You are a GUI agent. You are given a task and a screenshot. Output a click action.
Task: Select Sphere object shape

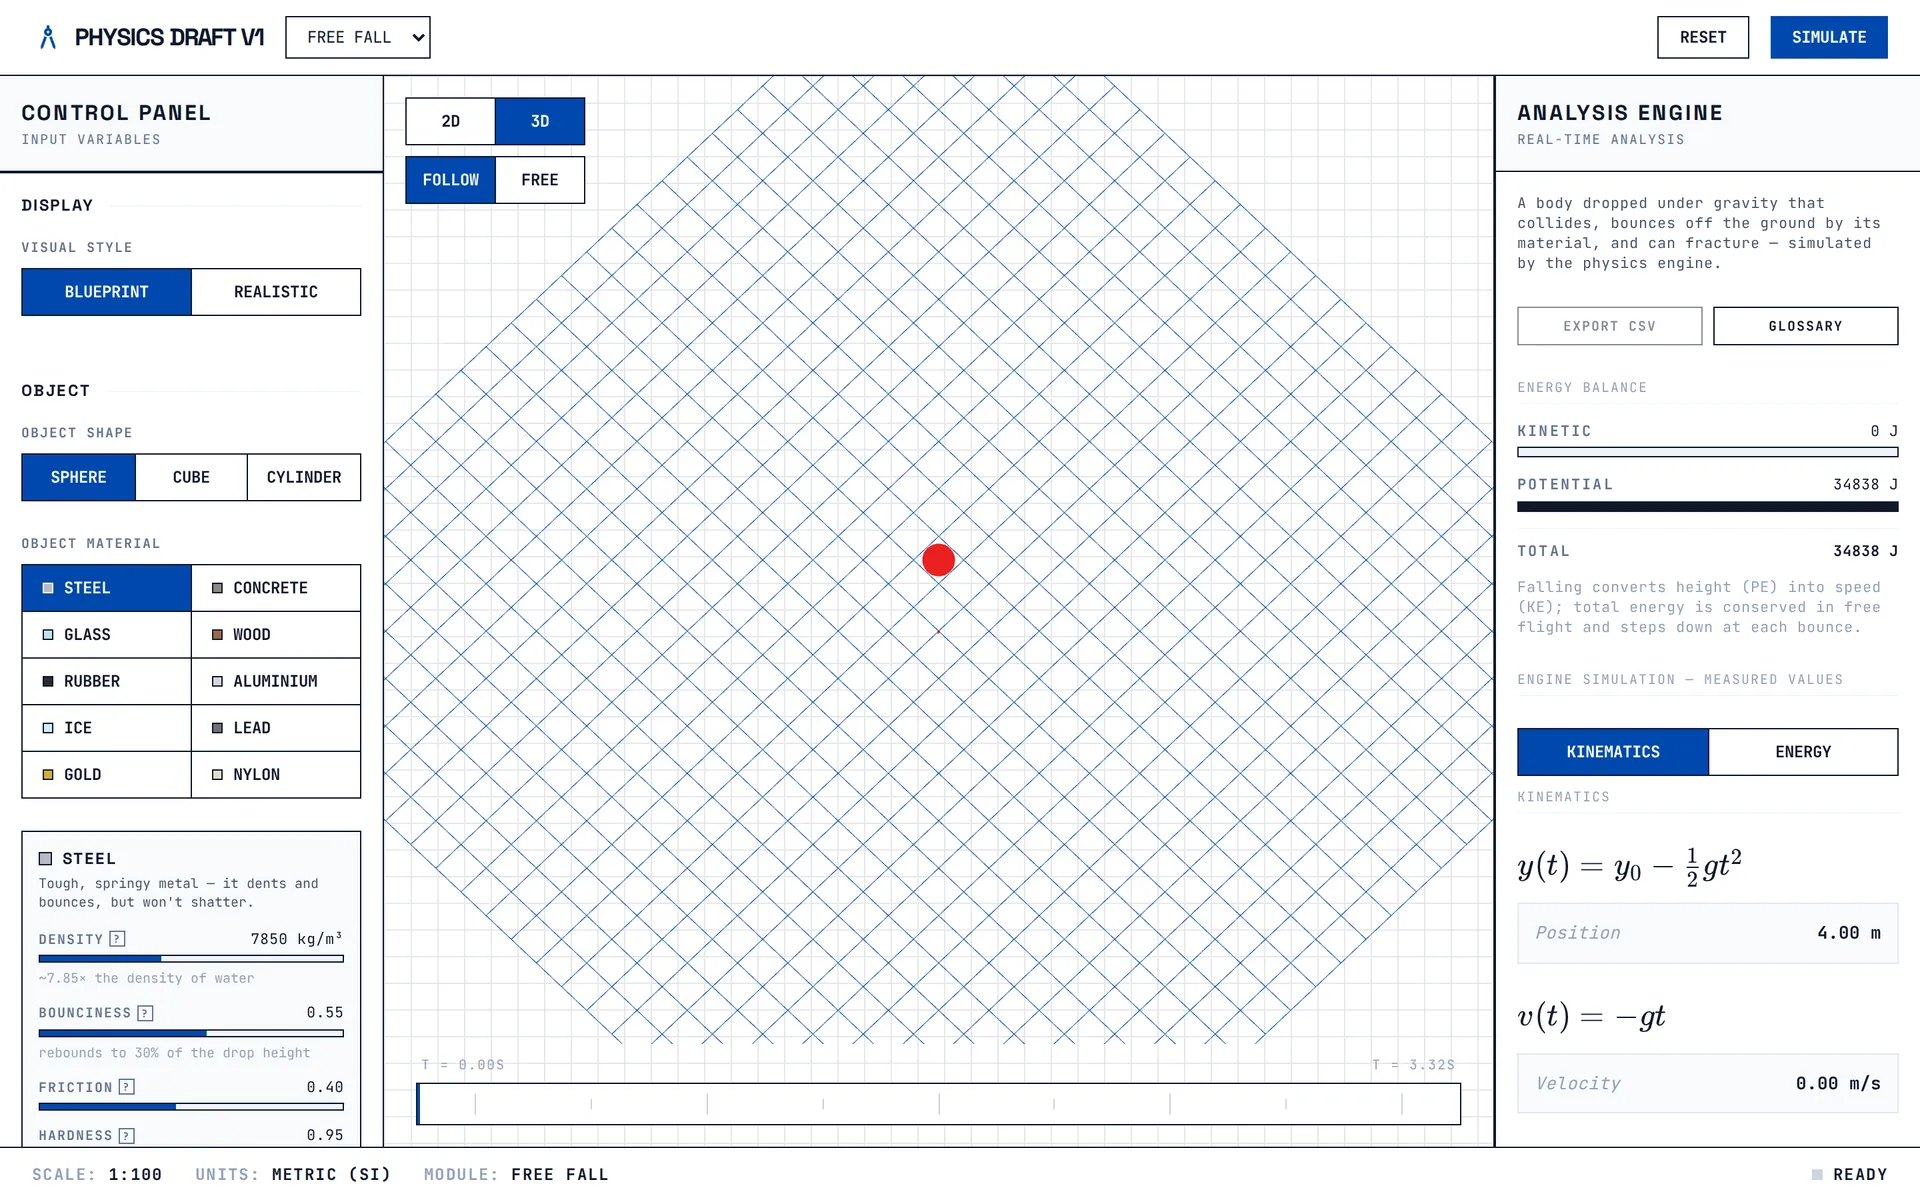click(x=78, y=477)
